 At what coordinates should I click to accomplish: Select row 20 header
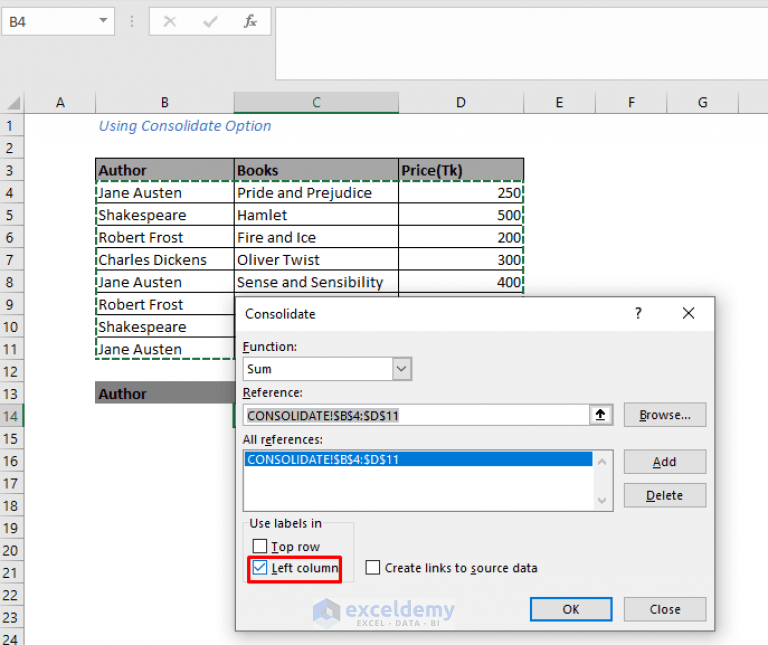tap(11, 550)
